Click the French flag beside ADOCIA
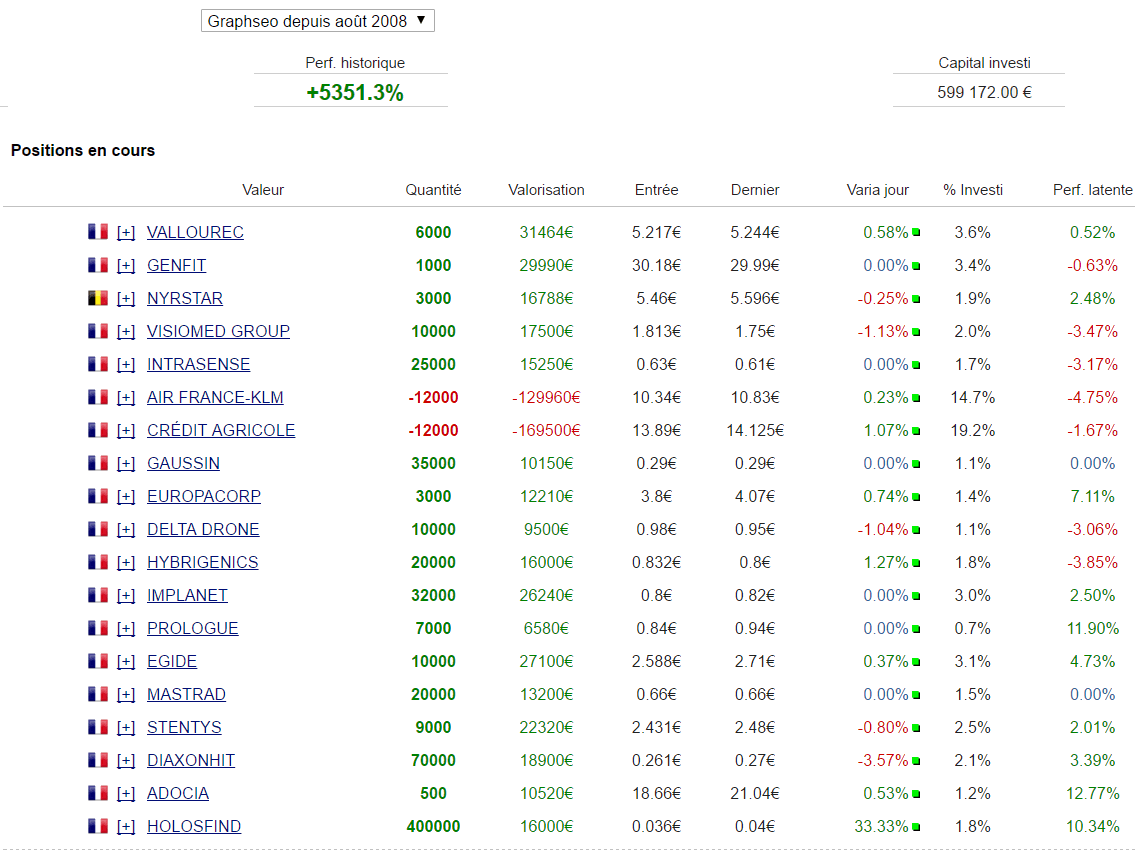The width and height of the screenshot is (1136, 850). 98,793
